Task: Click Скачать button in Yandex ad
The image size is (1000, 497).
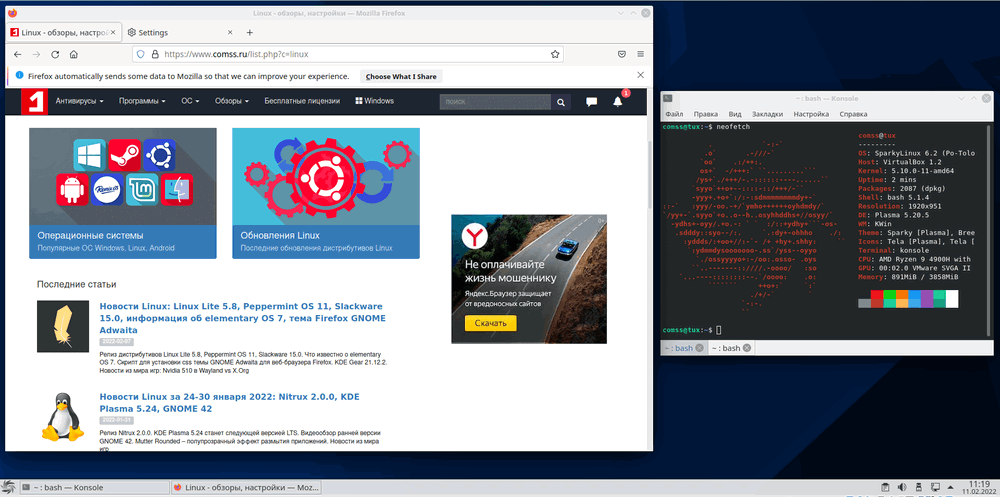Action: [490, 323]
